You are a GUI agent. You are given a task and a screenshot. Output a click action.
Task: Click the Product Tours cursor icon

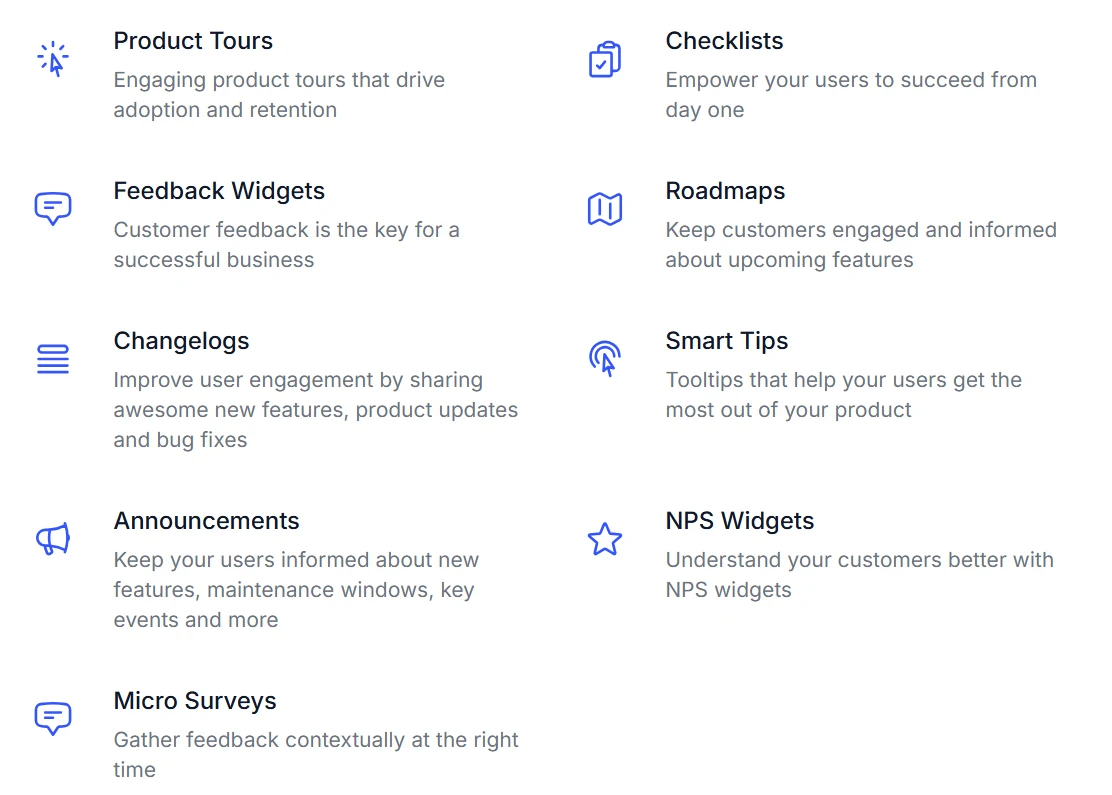tap(53, 59)
